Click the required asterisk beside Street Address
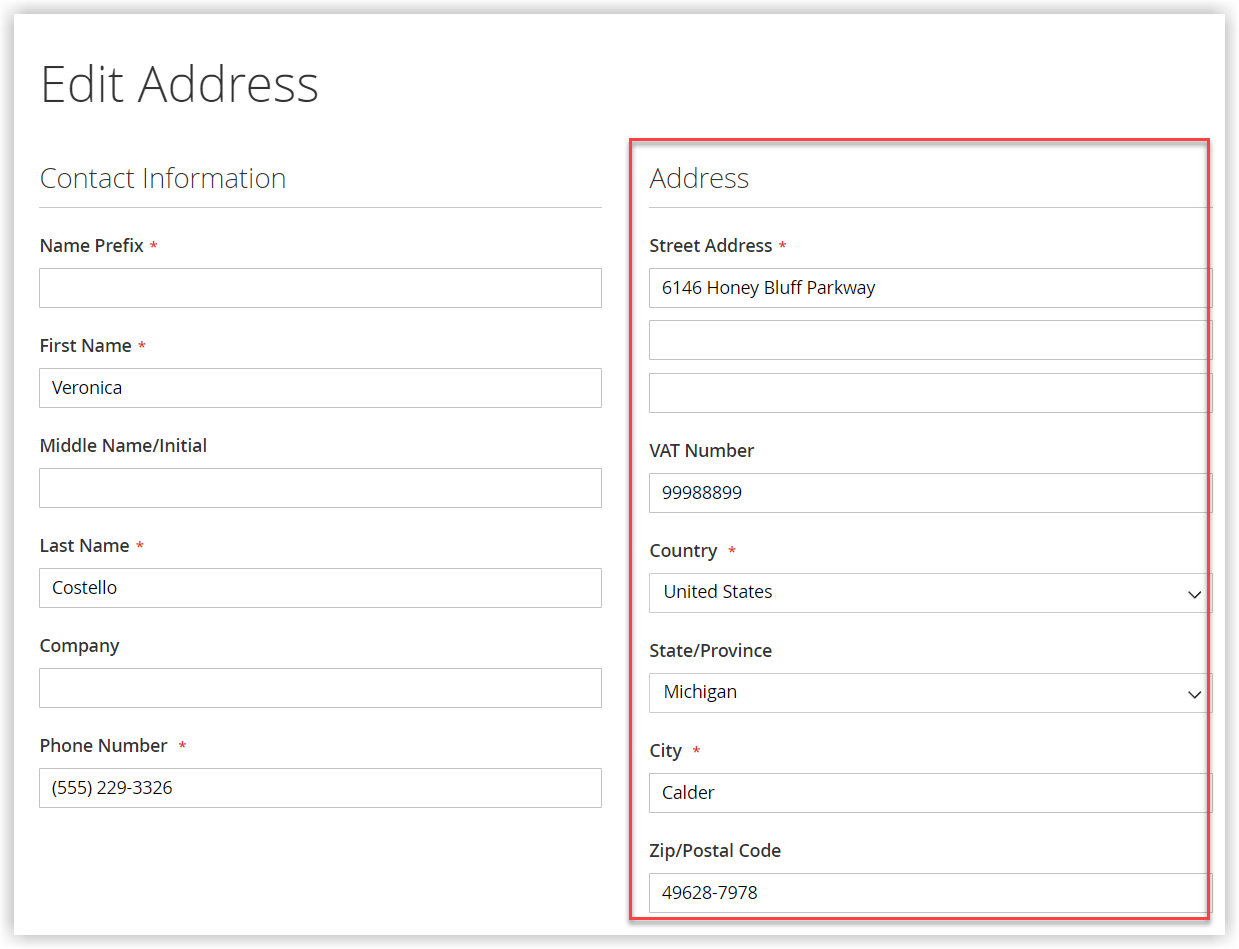1239x949 pixels. [x=781, y=245]
